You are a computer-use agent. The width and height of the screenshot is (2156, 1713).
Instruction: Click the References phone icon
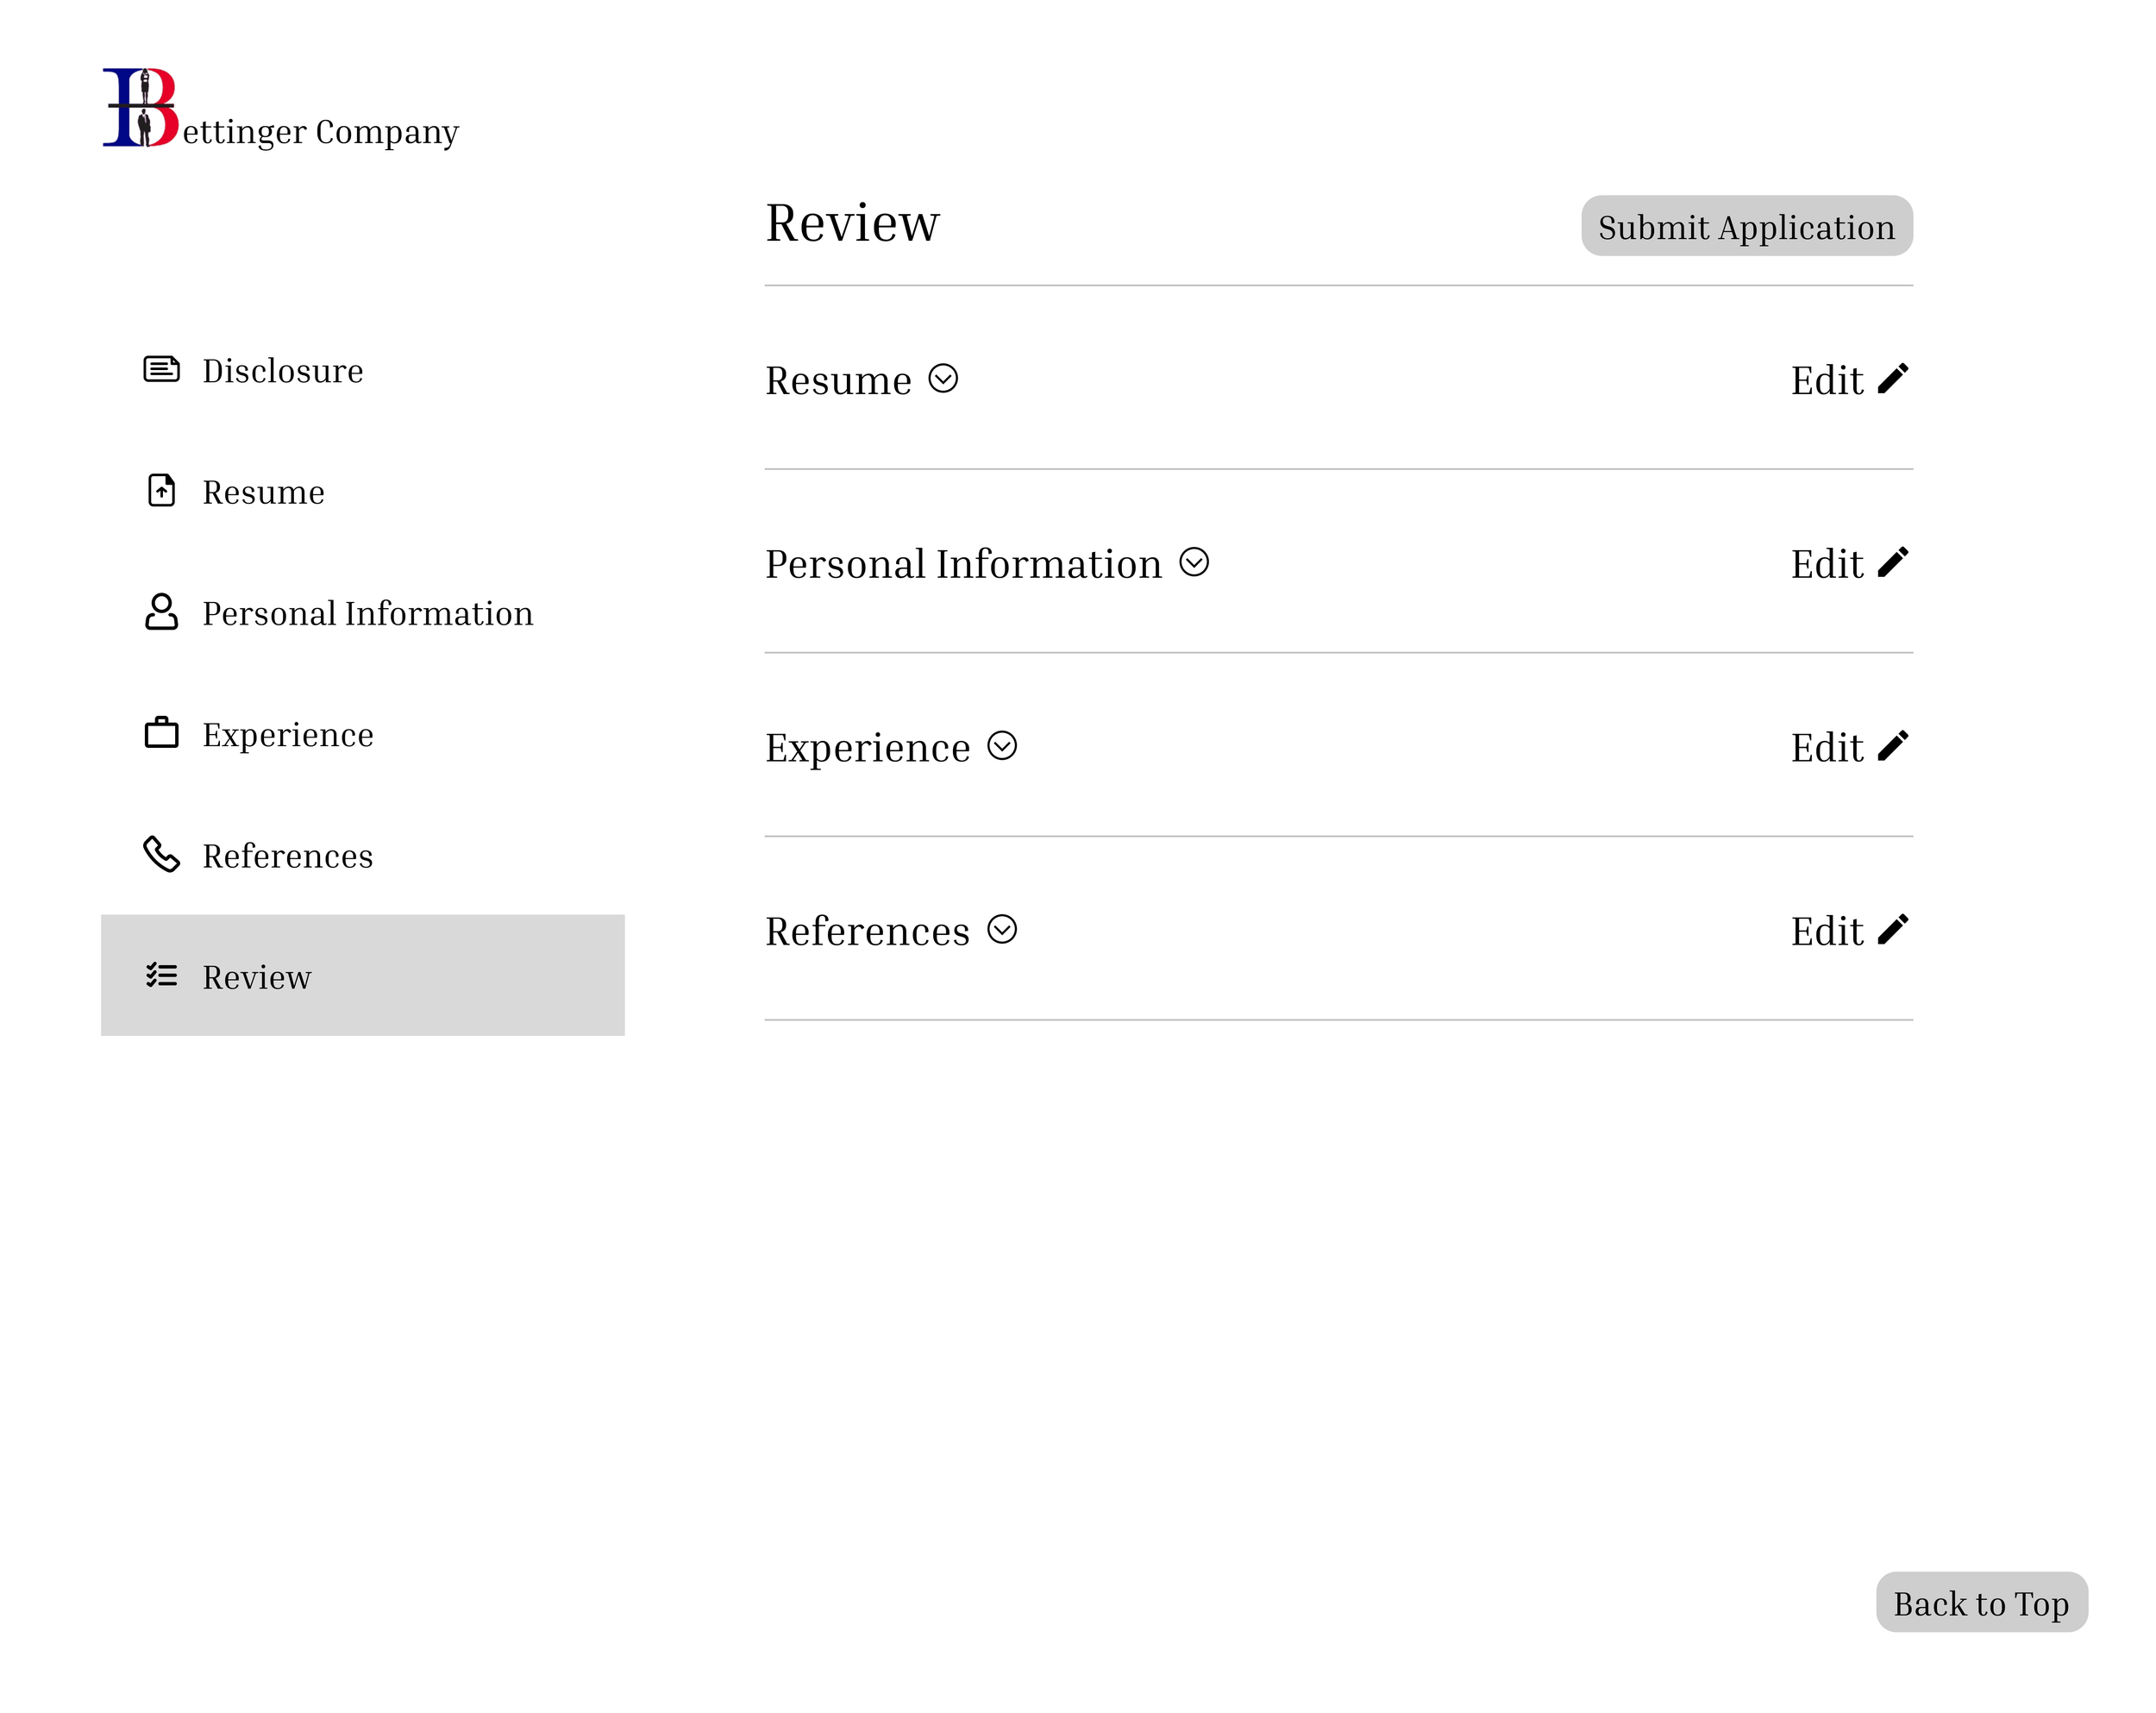point(161,854)
